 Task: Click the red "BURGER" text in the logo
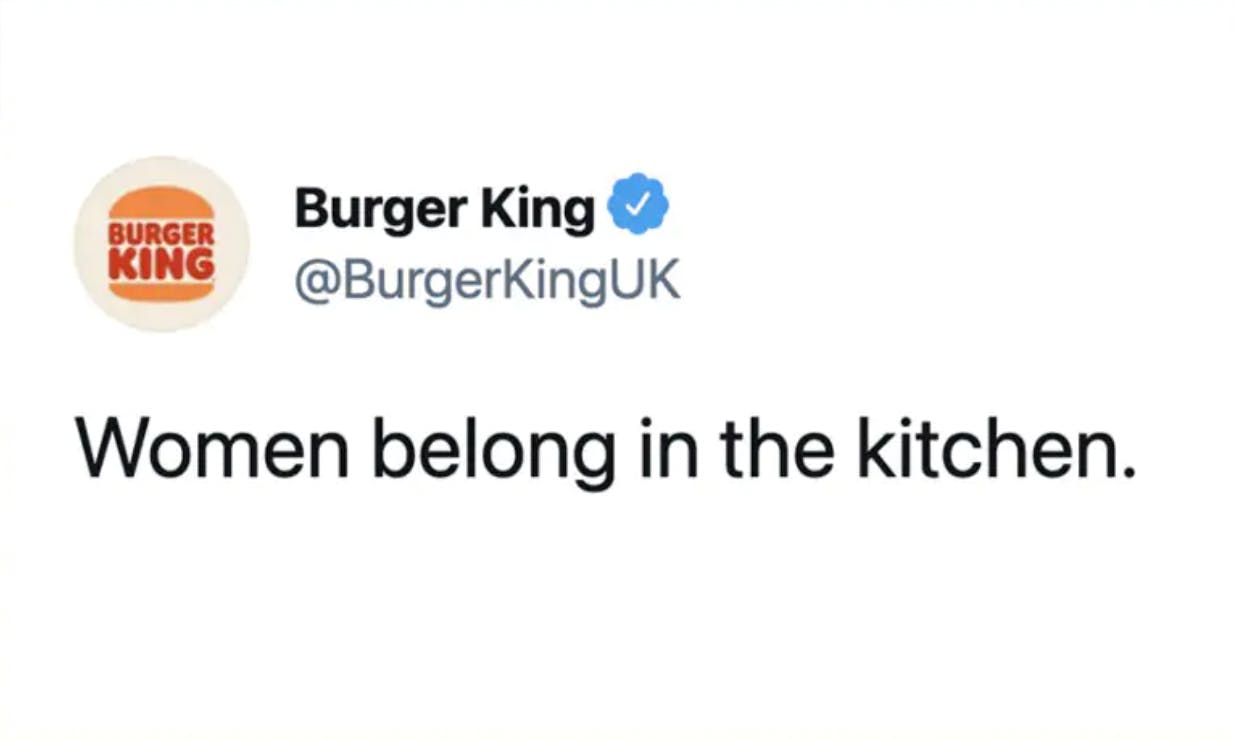(161, 233)
